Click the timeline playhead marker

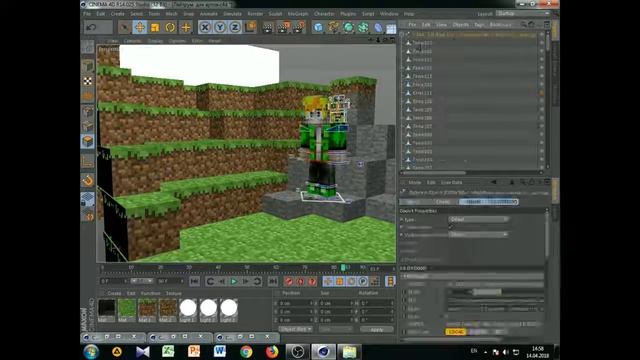point(343,268)
